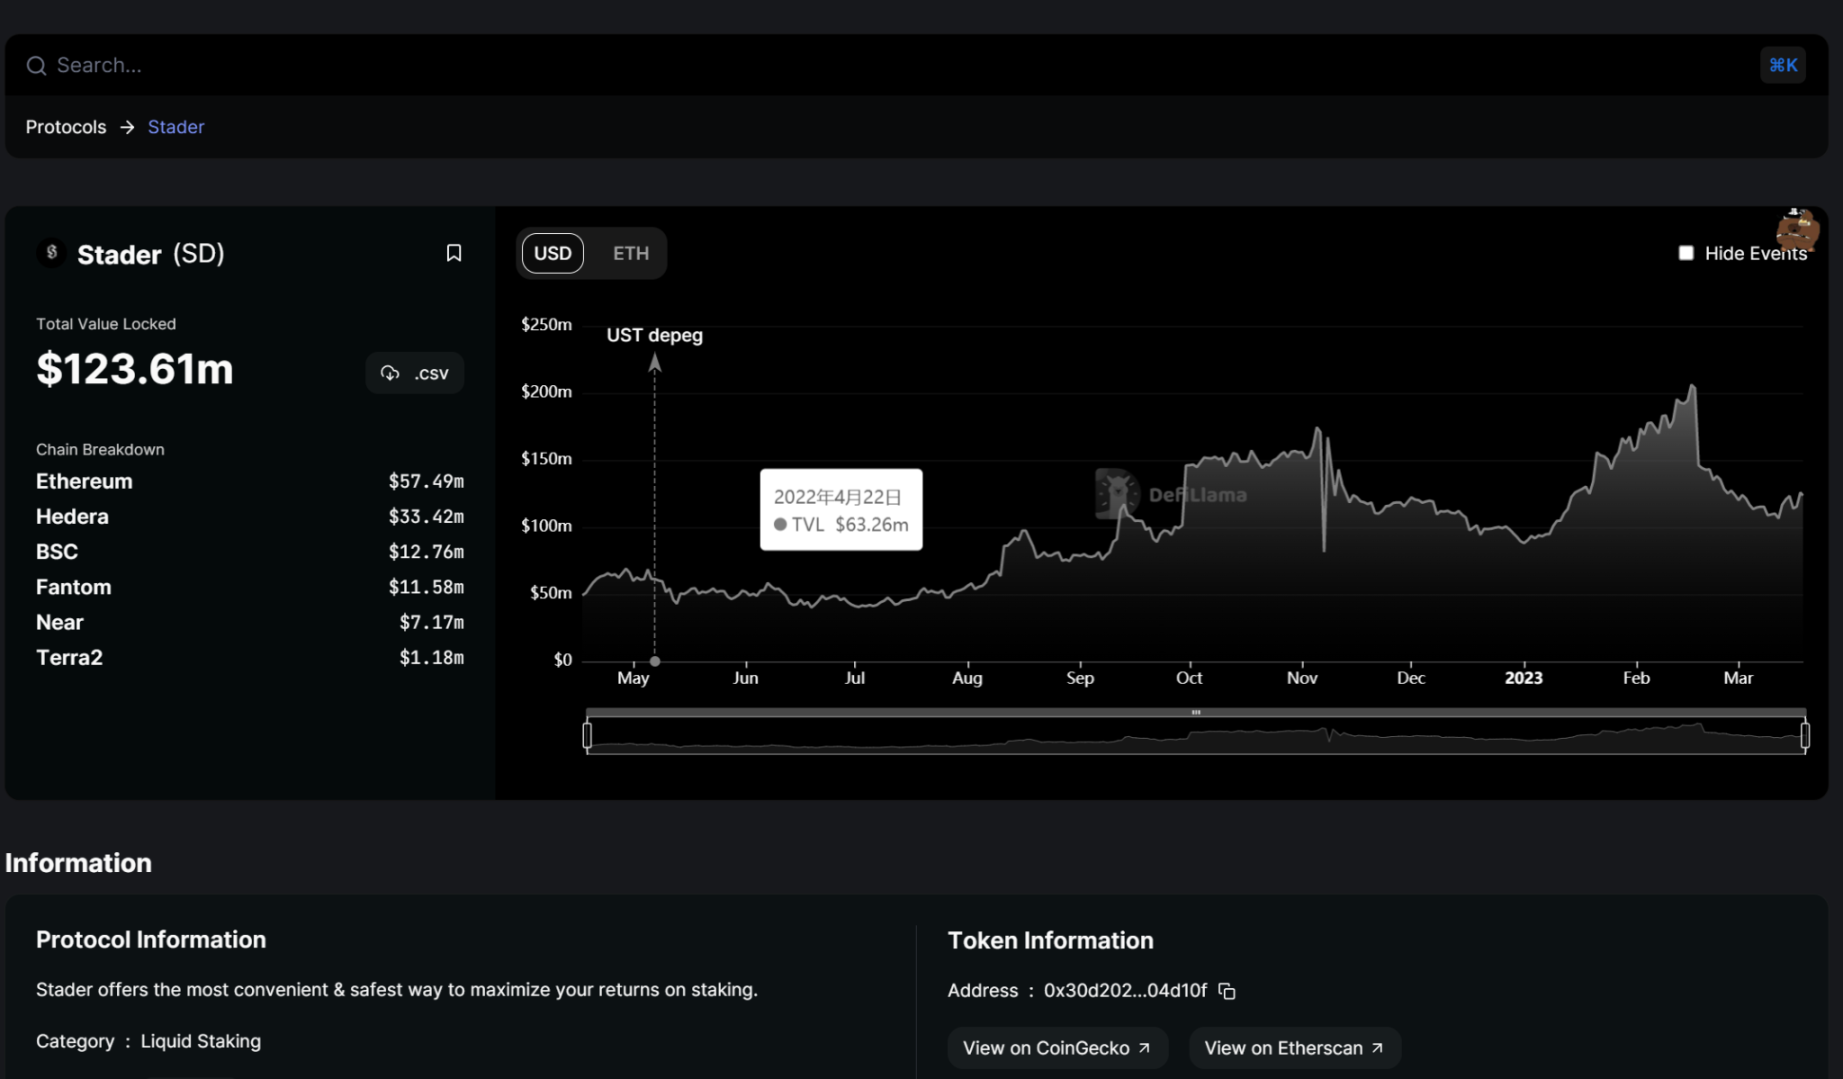
Task: Open View on CoinGecko link
Action: point(1056,1048)
